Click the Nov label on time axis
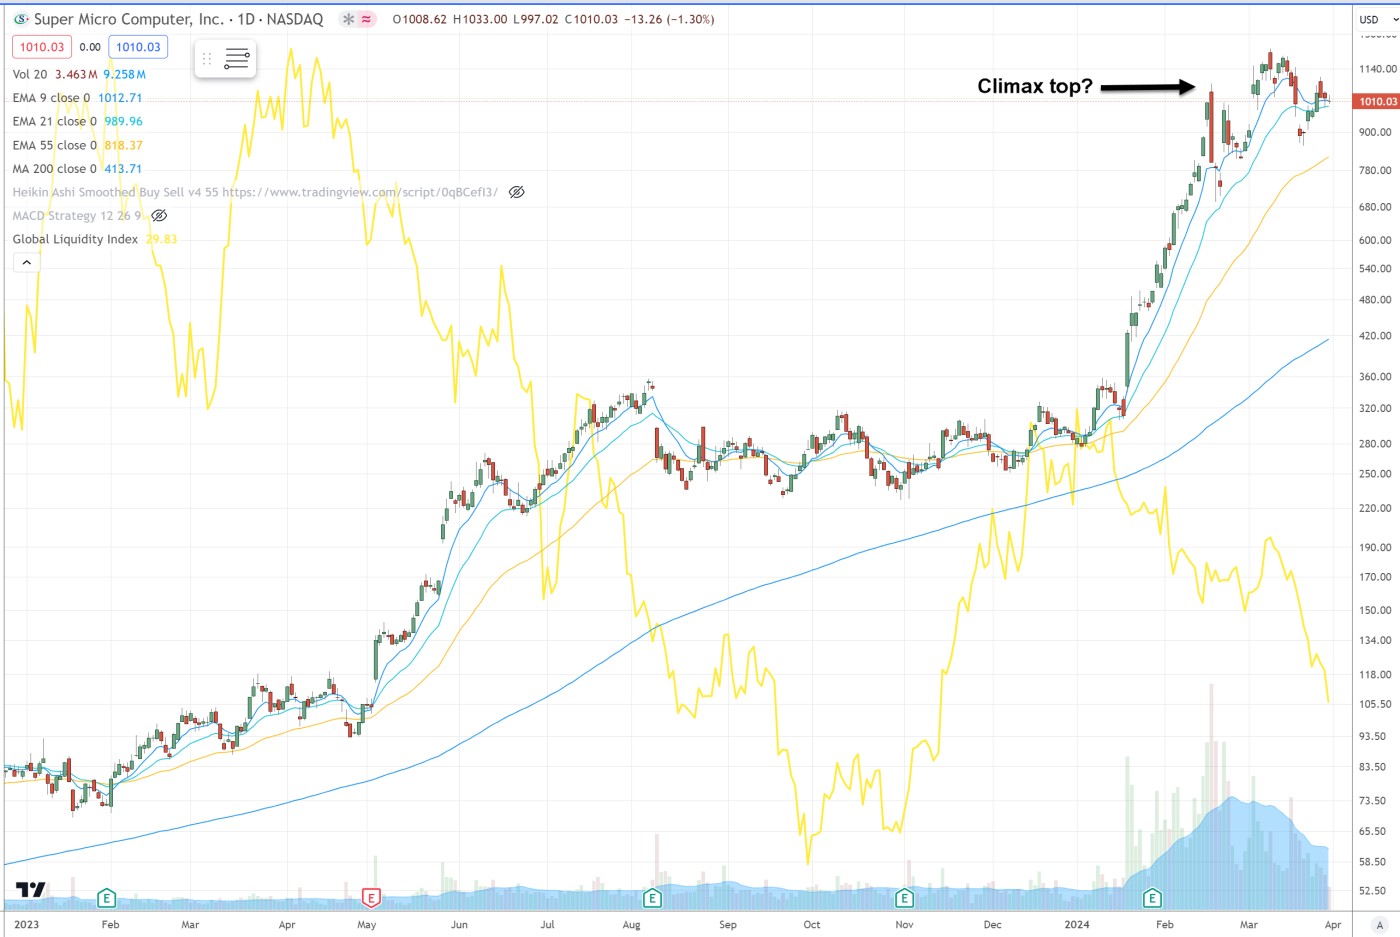Viewport: 1400px width, 937px height. [x=904, y=924]
